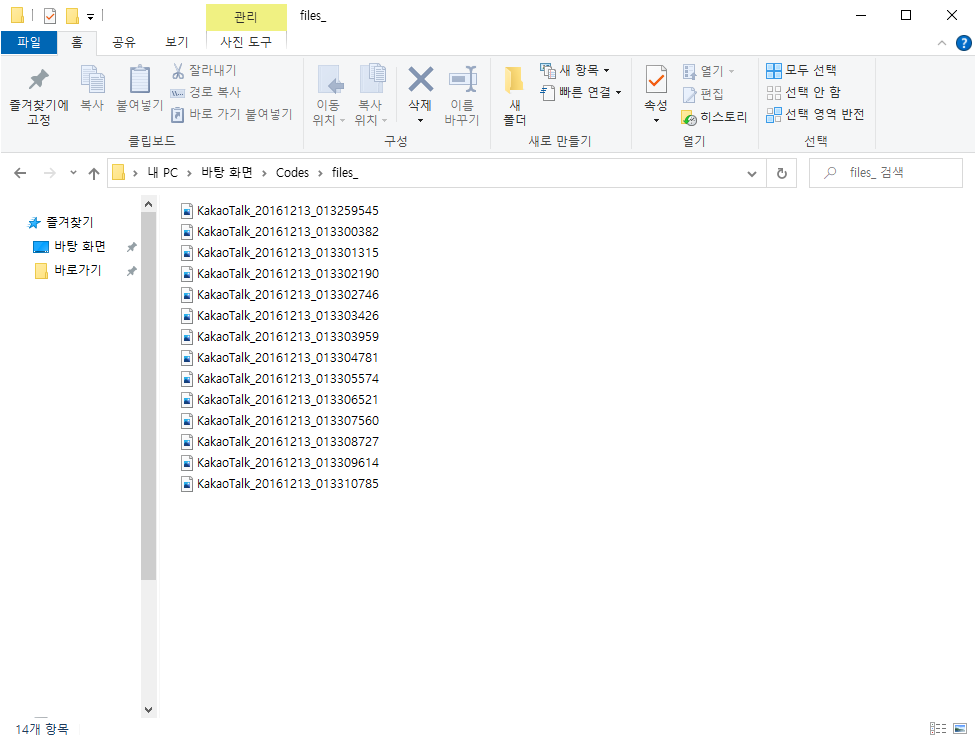Expand chevron after Codes in breadcrumb

tap(320, 173)
